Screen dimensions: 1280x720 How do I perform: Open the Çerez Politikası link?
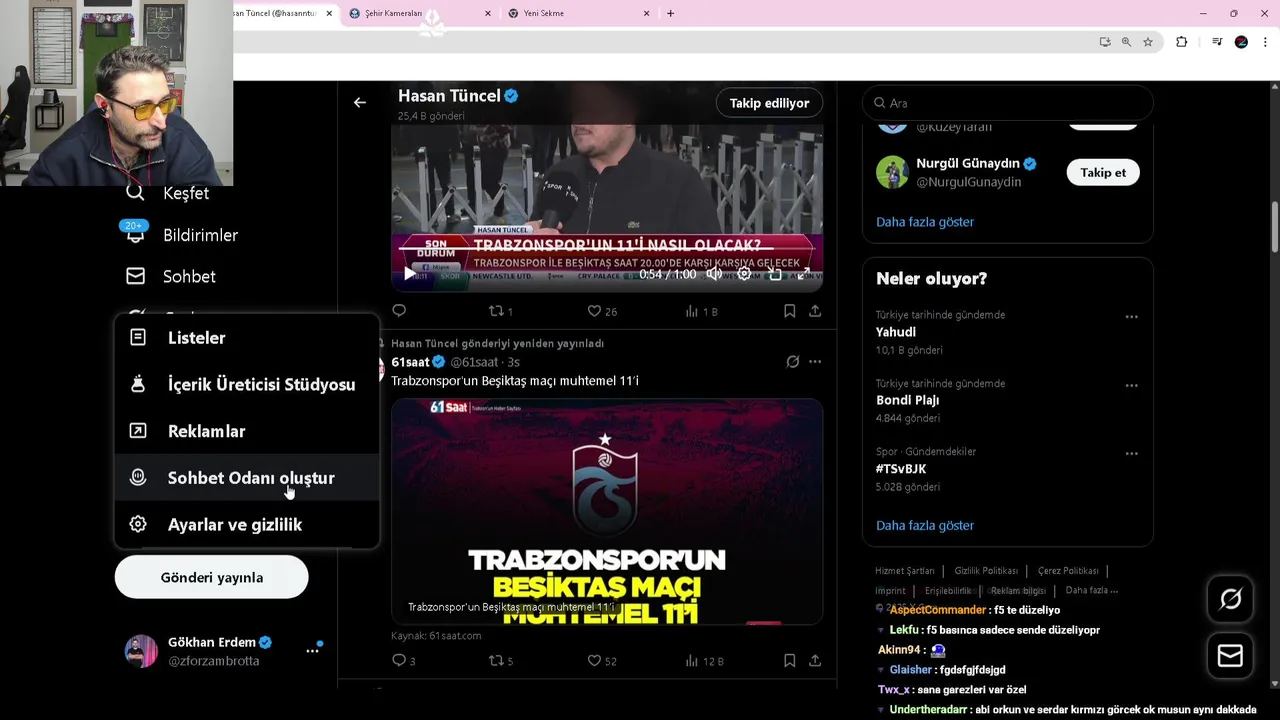tap(1068, 571)
